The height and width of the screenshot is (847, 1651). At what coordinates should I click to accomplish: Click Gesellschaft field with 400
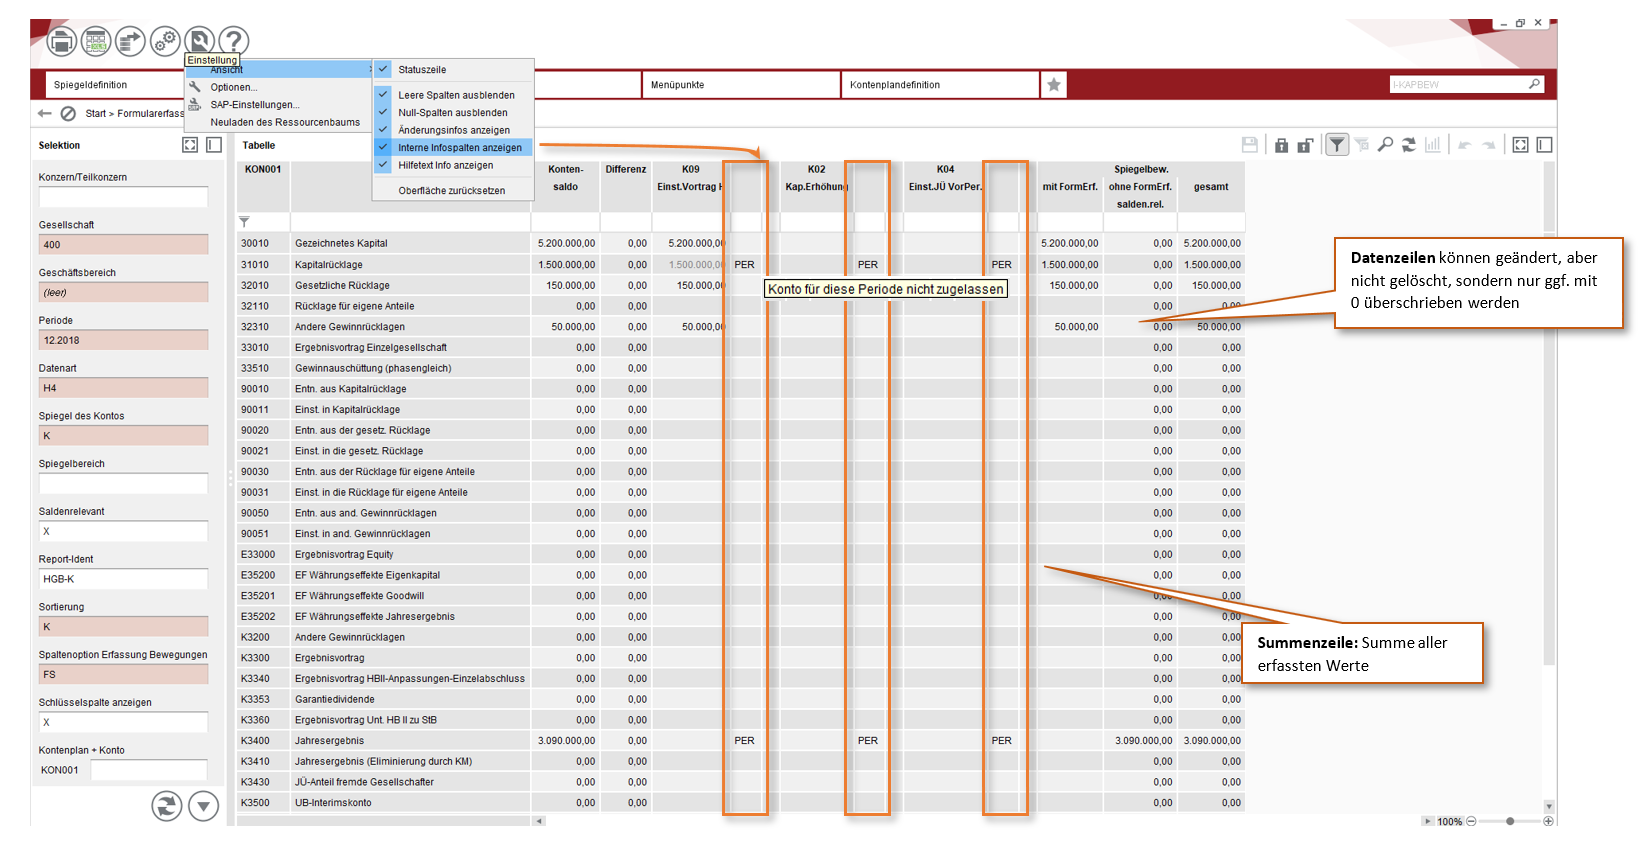click(124, 245)
